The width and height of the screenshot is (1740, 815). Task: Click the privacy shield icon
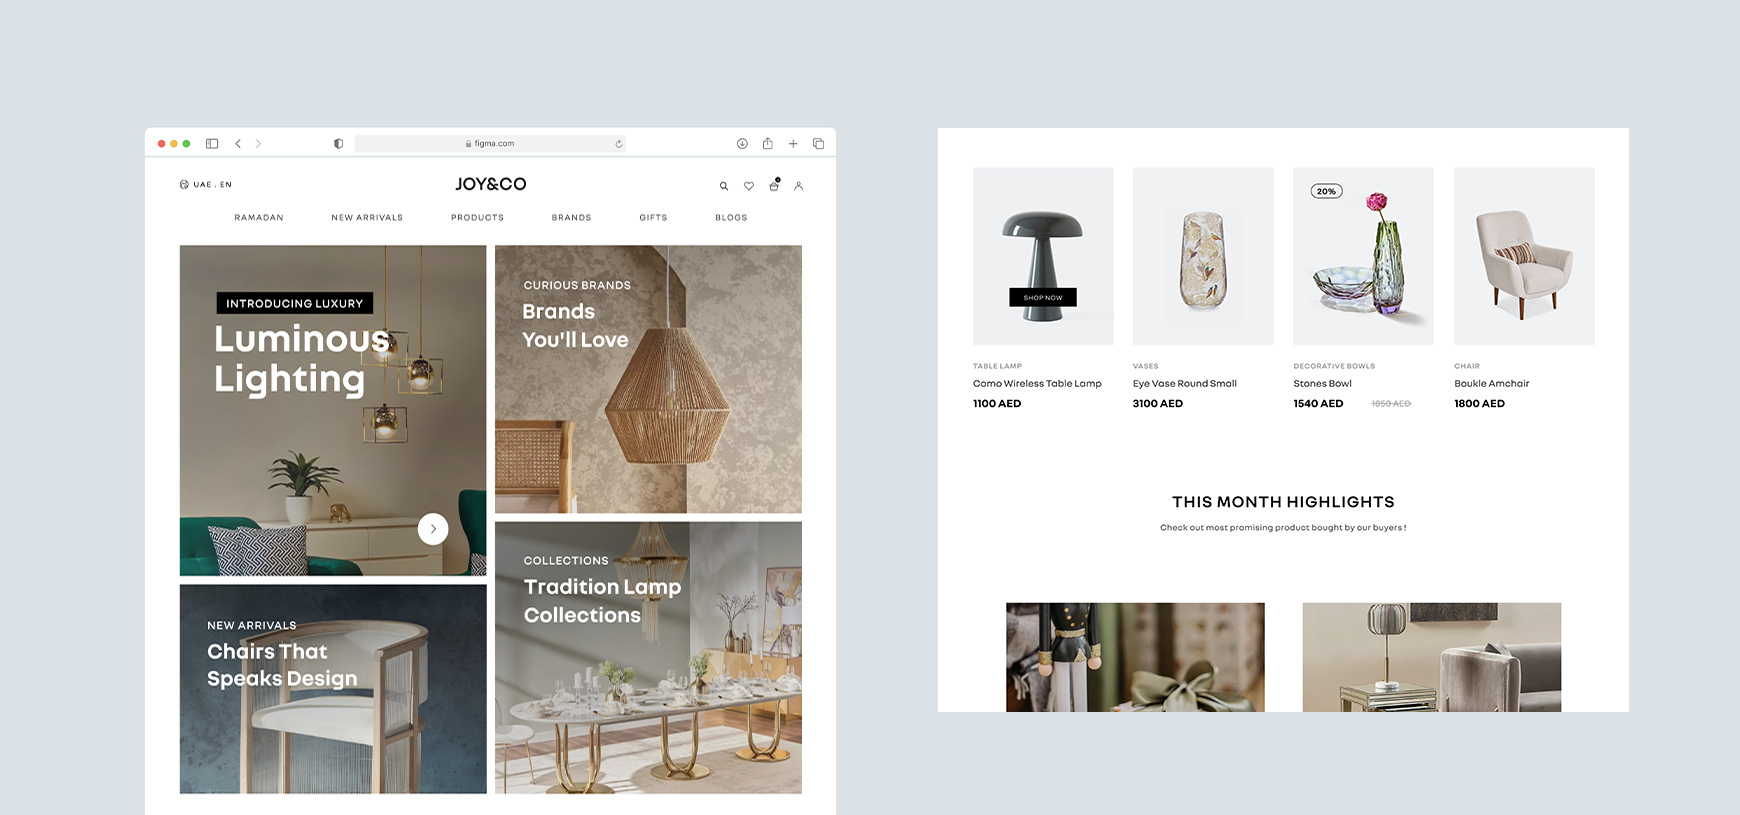point(339,144)
